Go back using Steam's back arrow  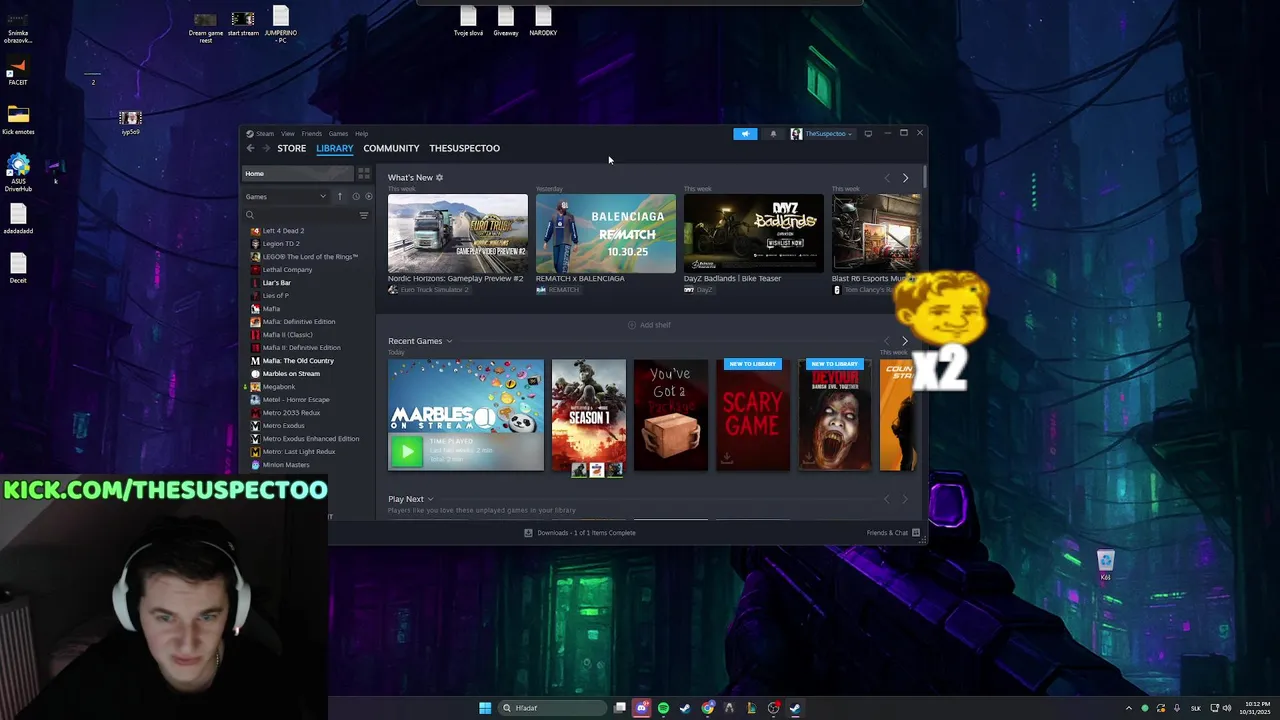[251, 148]
